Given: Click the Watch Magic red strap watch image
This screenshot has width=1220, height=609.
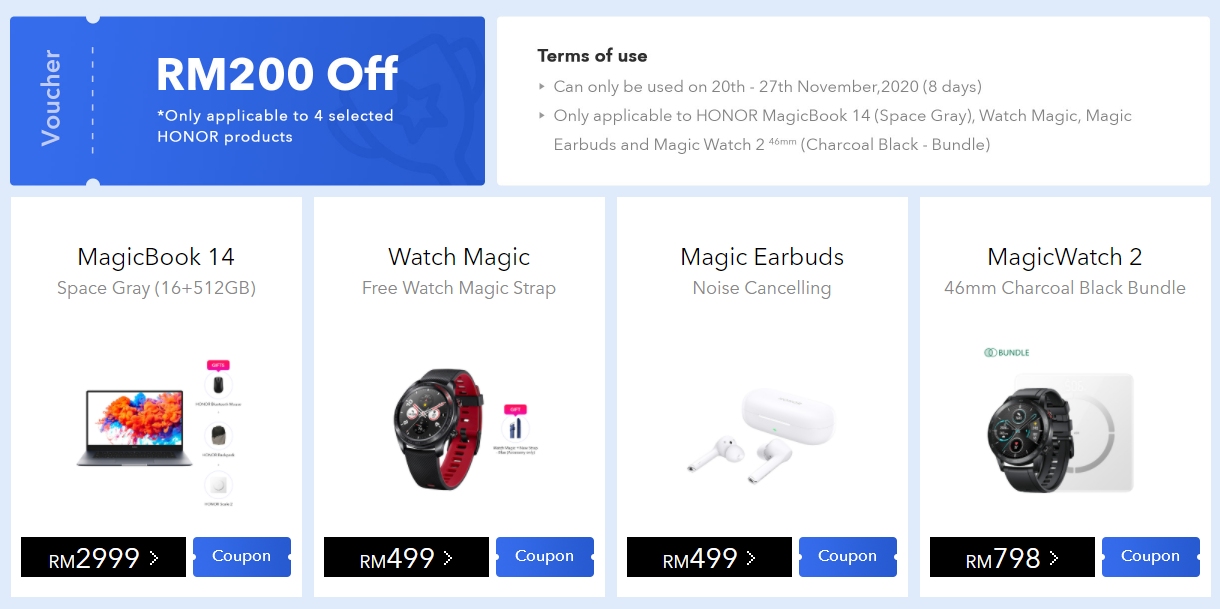Looking at the screenshot, I should click(440, 430).
